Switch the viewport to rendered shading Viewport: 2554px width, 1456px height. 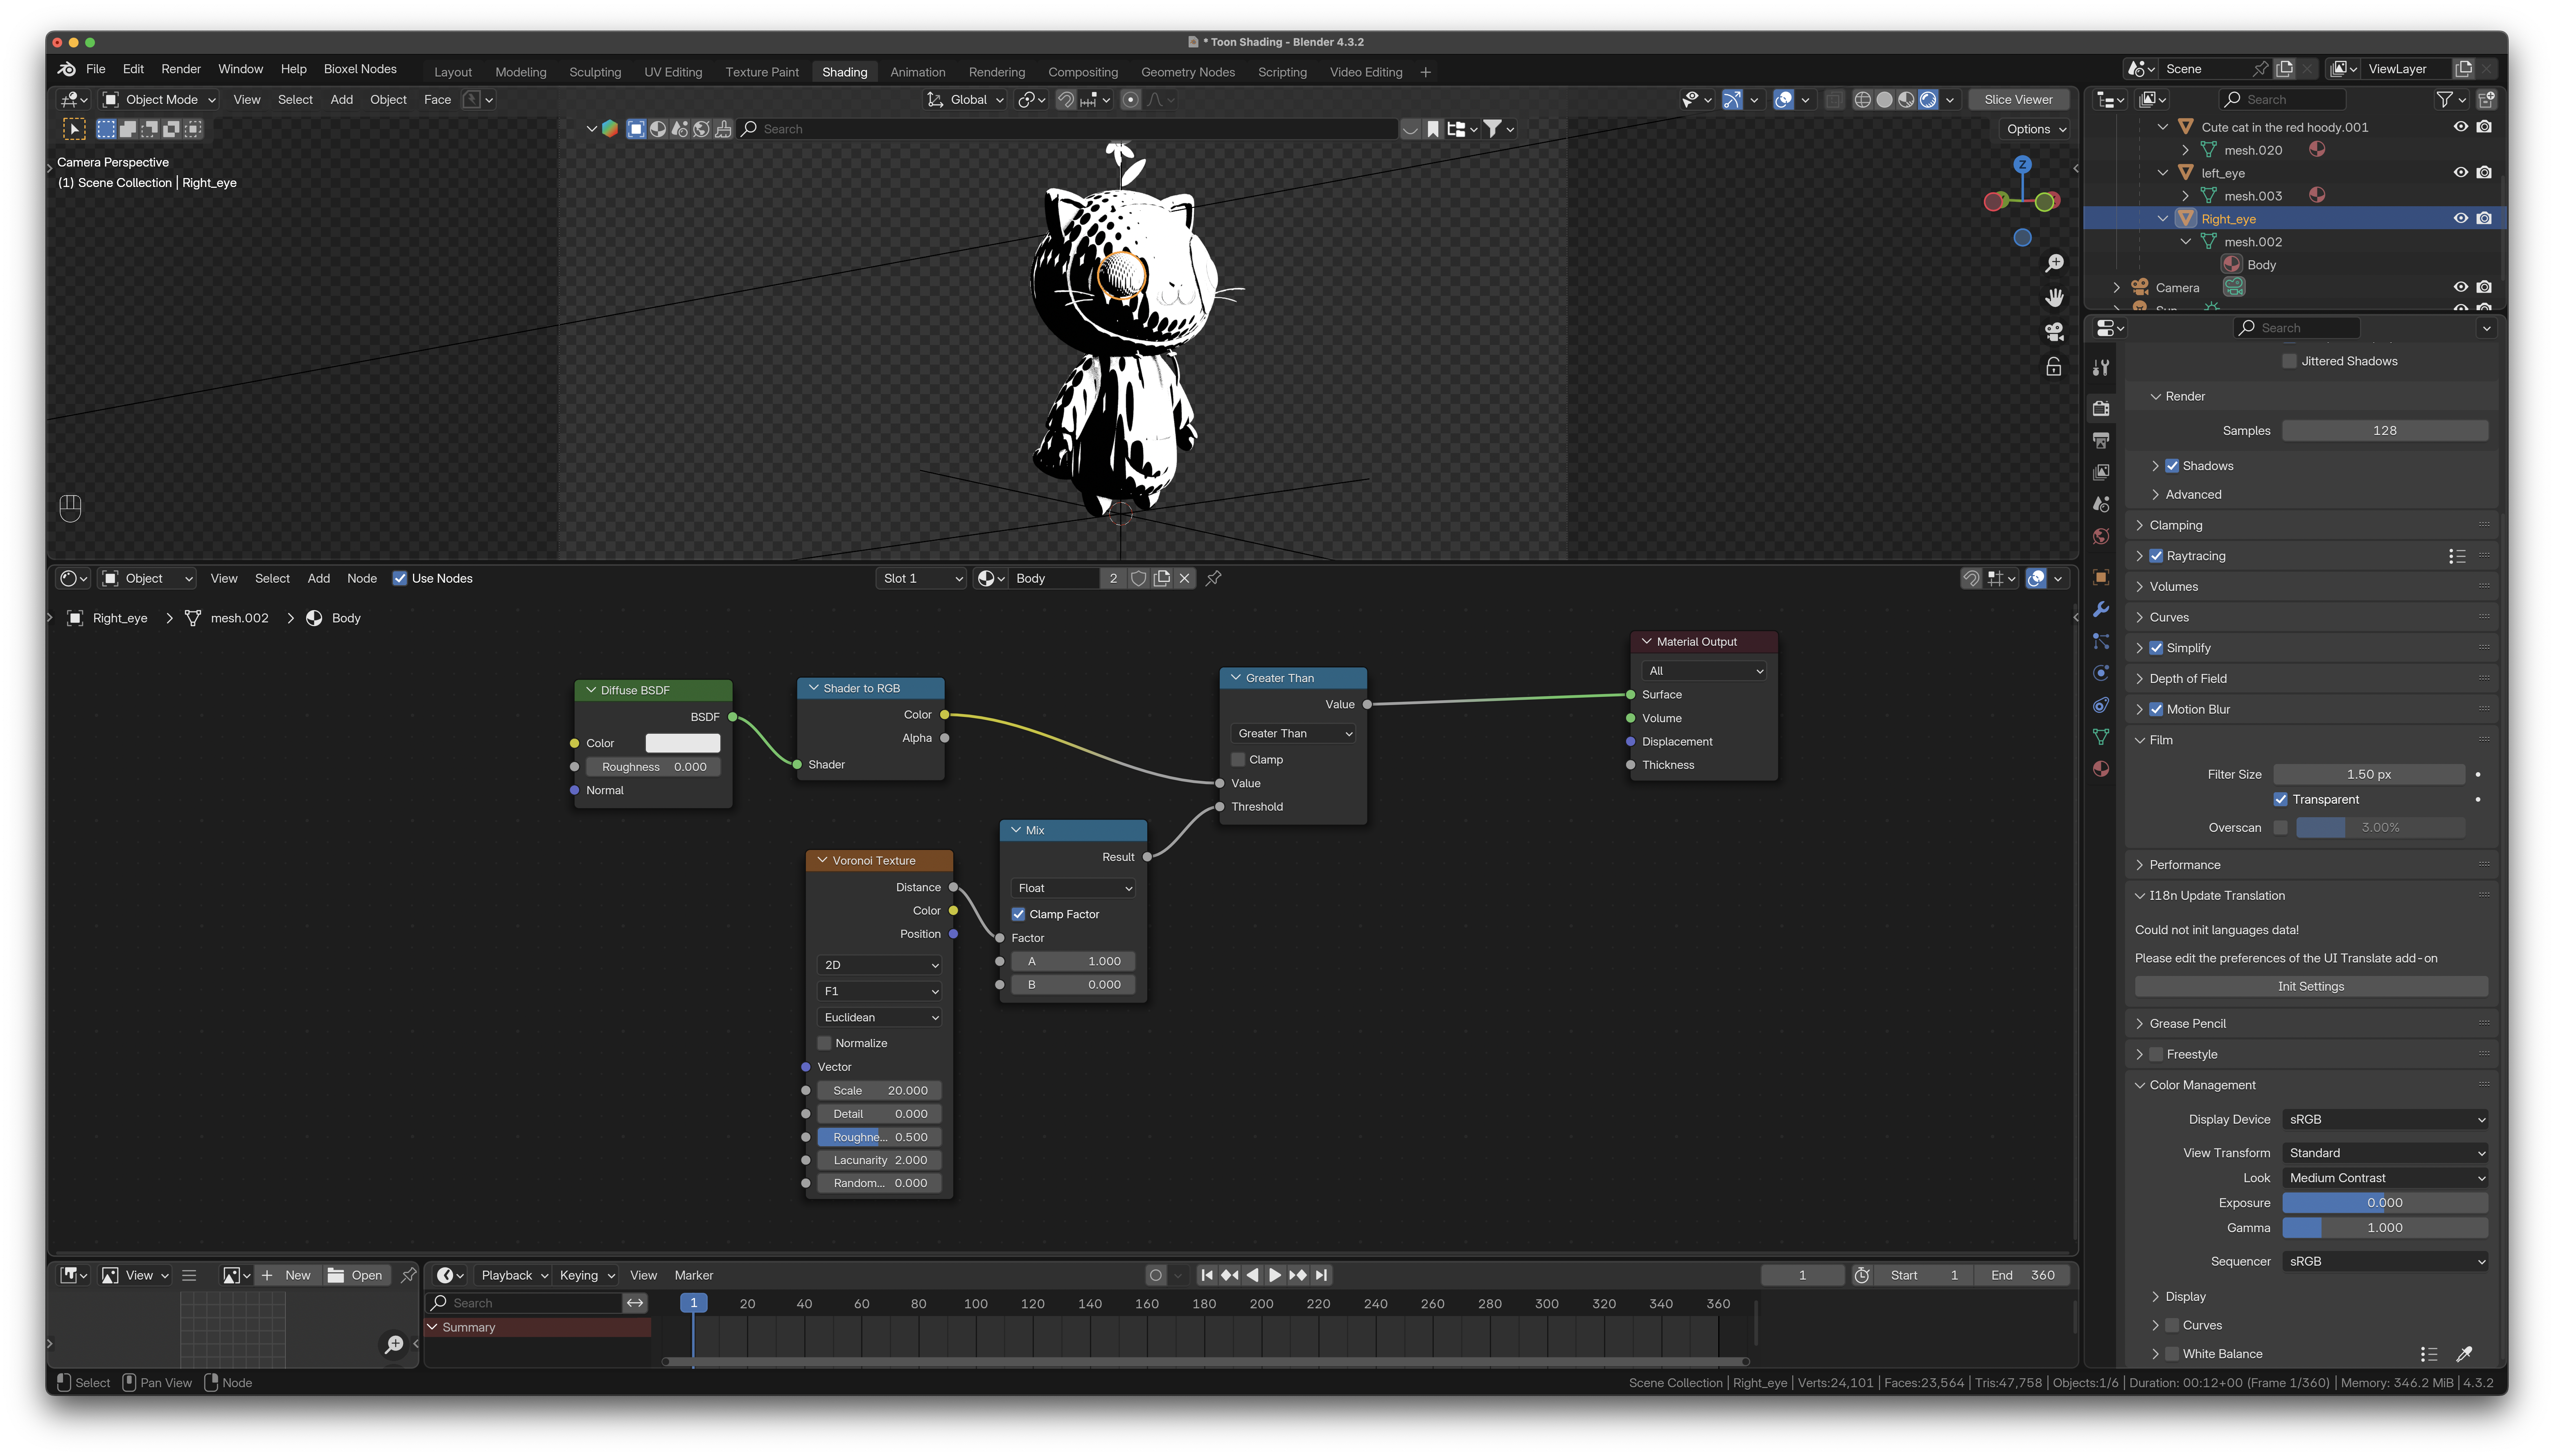click(x=1928, y=100)
